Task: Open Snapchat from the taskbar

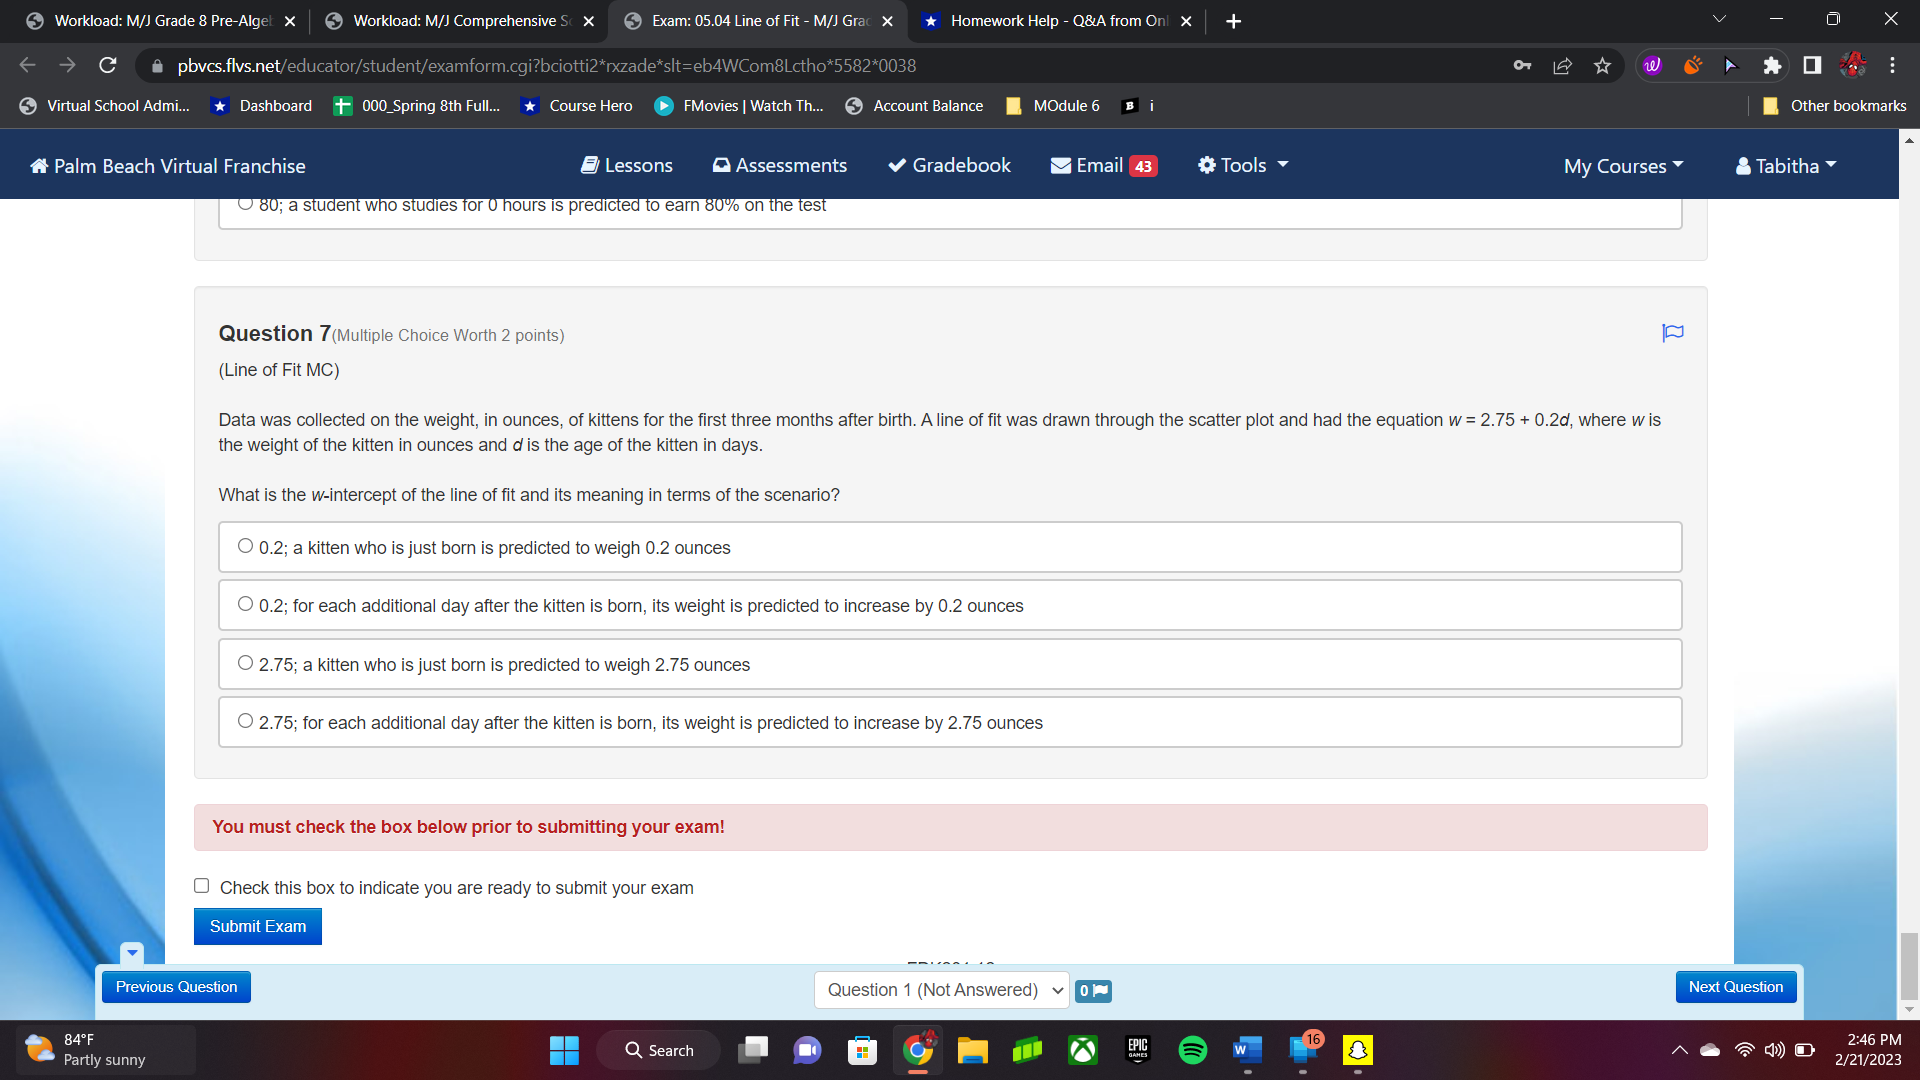Action: pos(1358,1051)
